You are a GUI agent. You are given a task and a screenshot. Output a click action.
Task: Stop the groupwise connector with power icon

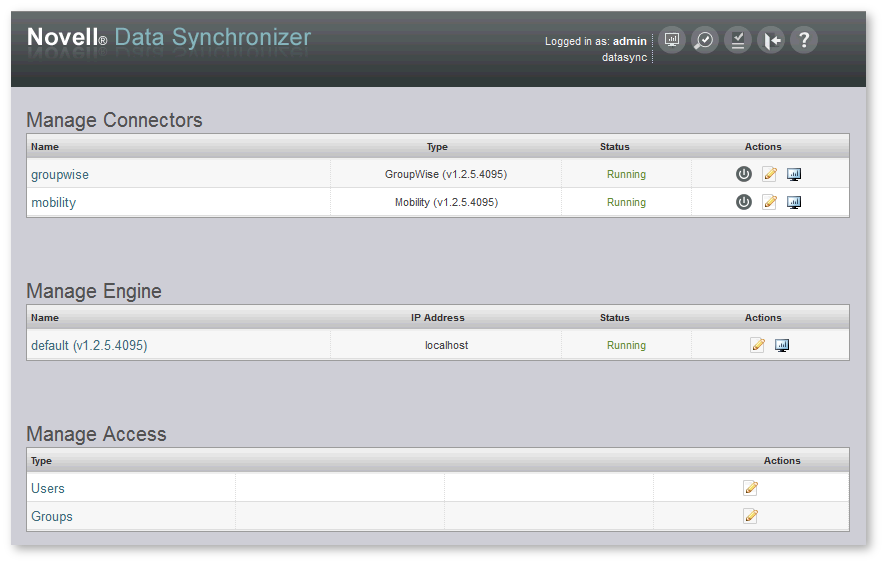pyautogui.click(x=744, y=174)
